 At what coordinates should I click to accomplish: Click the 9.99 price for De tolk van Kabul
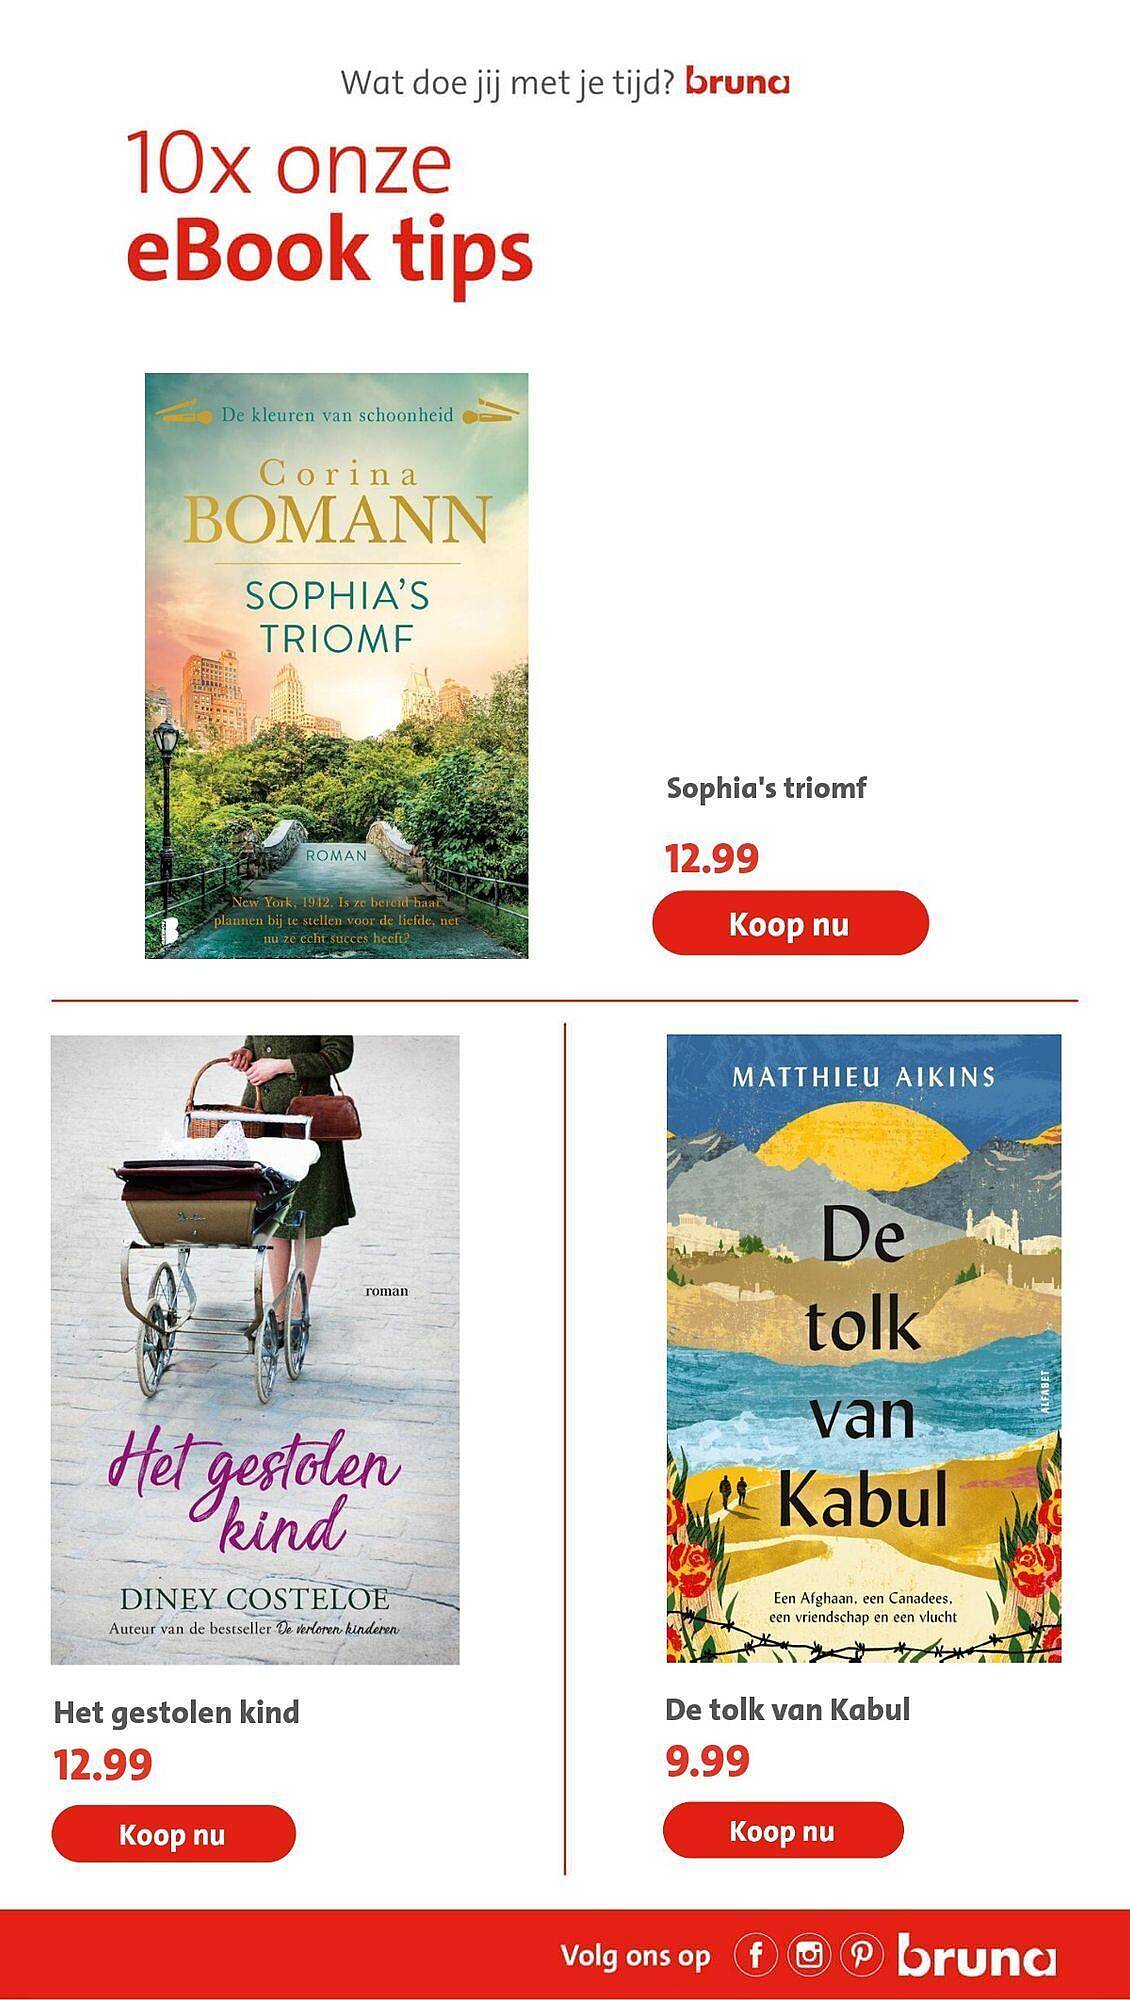pos(707,1761)
